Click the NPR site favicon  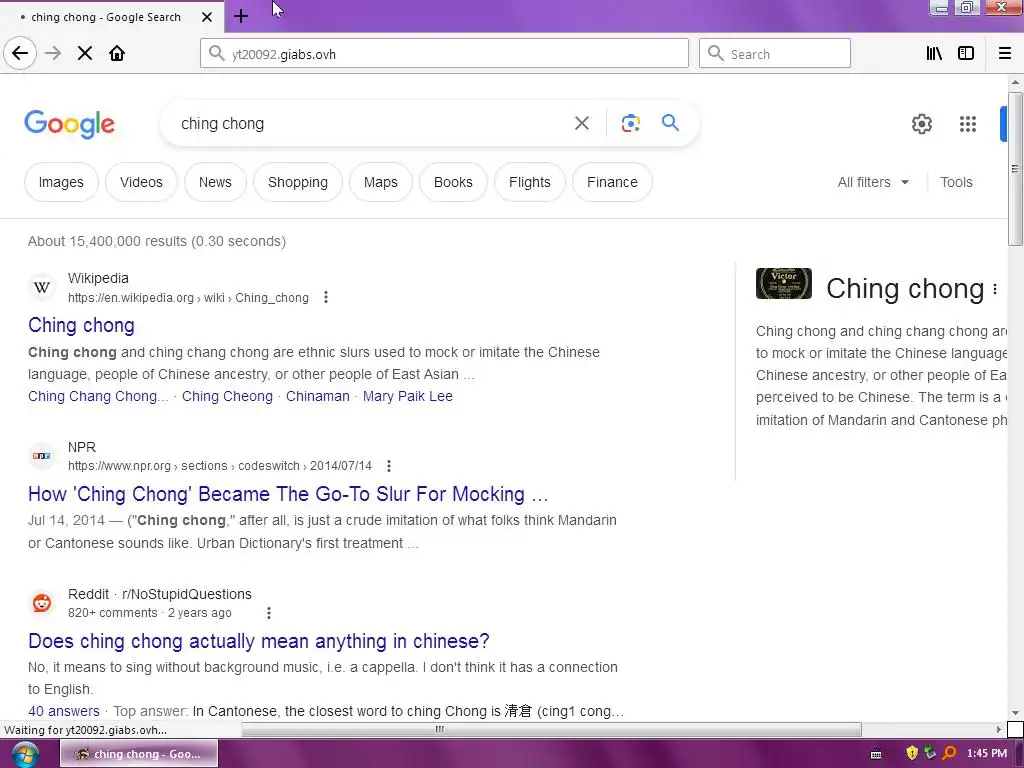click(x=42, y=455)
